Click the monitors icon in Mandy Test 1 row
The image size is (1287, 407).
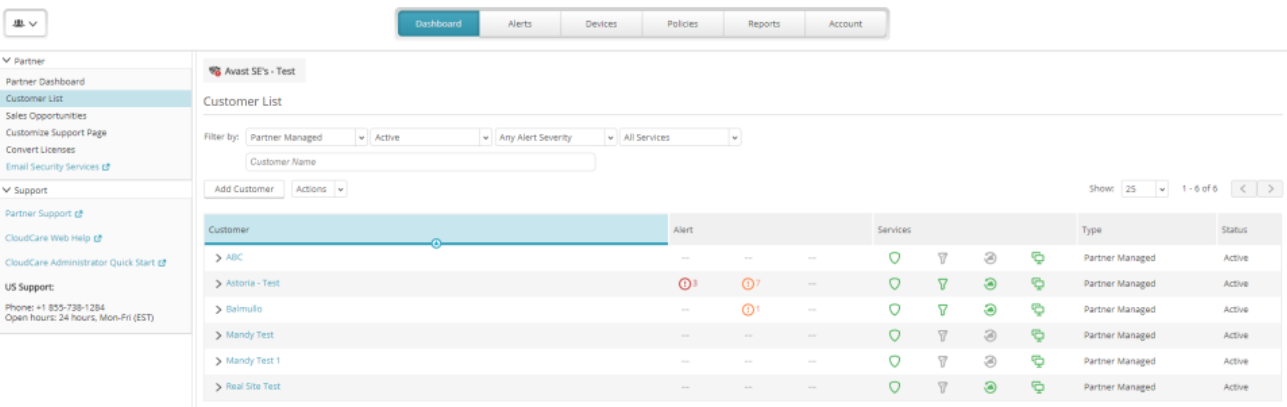point(1038,361)
